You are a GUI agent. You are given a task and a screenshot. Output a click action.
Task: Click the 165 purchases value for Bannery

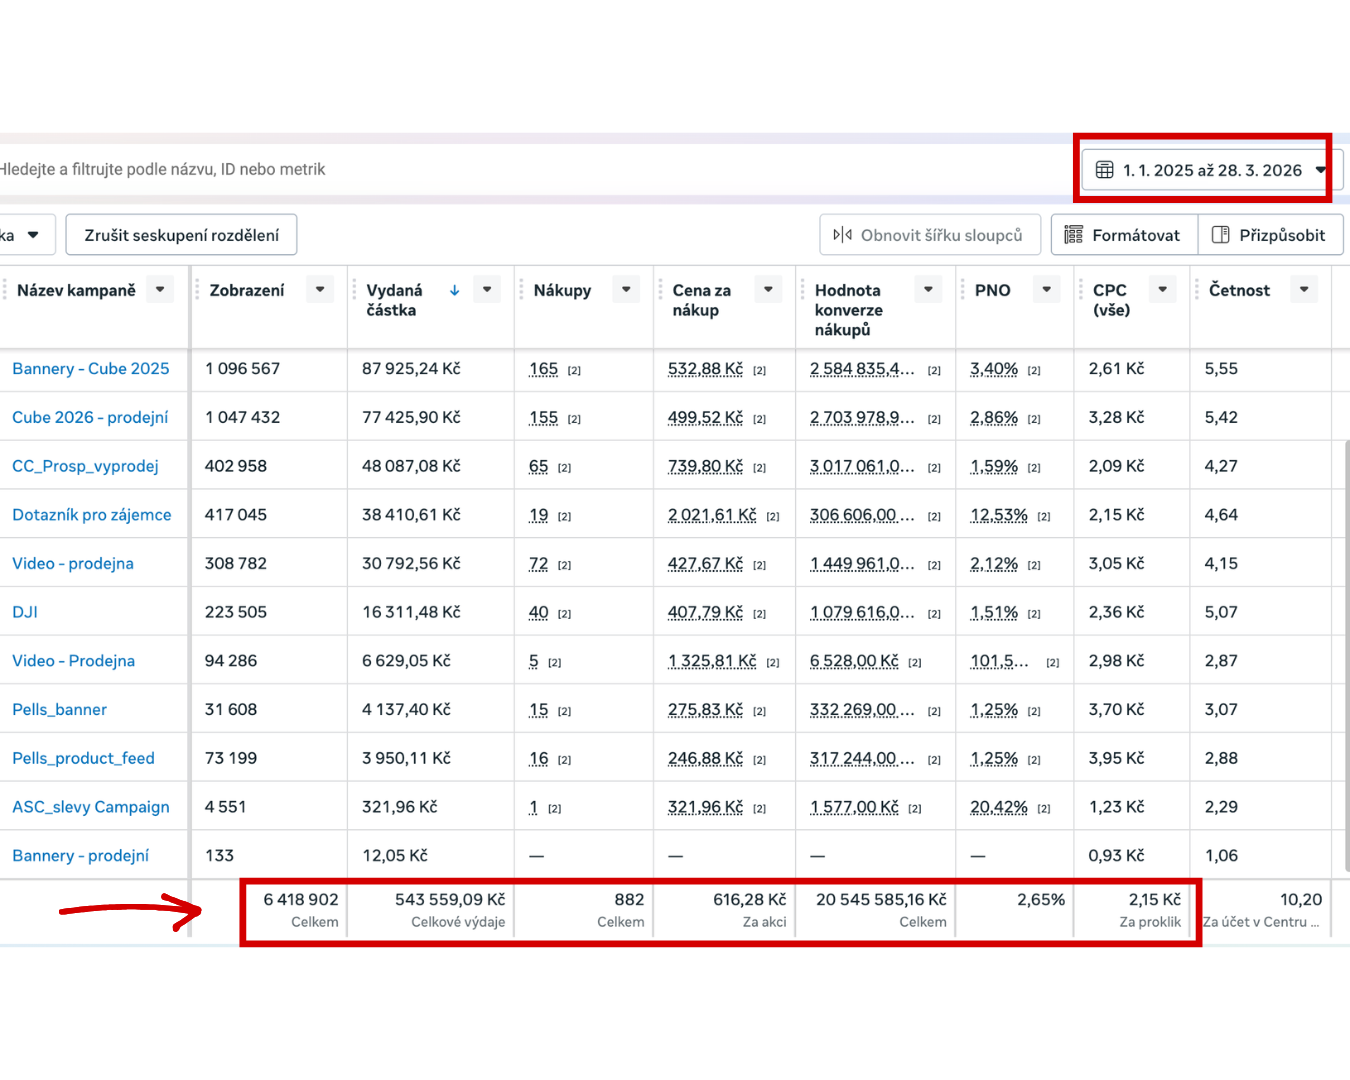[x=543, y=369]
